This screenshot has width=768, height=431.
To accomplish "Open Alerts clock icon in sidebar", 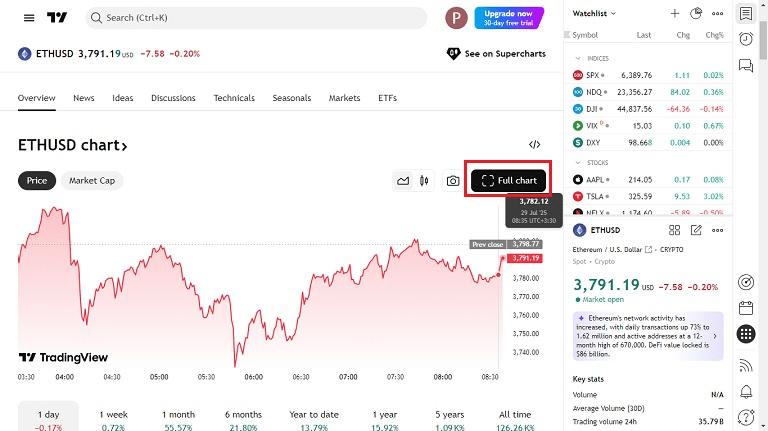I will click(746, 39).
